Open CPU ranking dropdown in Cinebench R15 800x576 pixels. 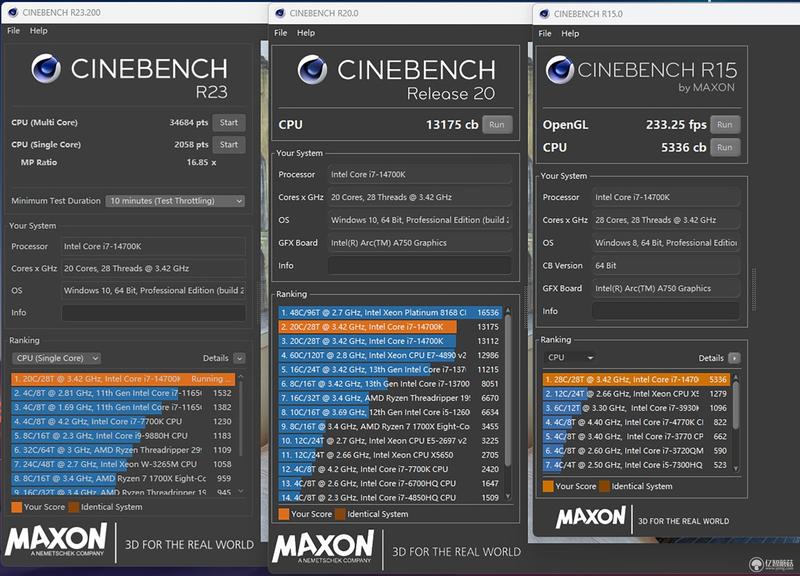(569, 358)
